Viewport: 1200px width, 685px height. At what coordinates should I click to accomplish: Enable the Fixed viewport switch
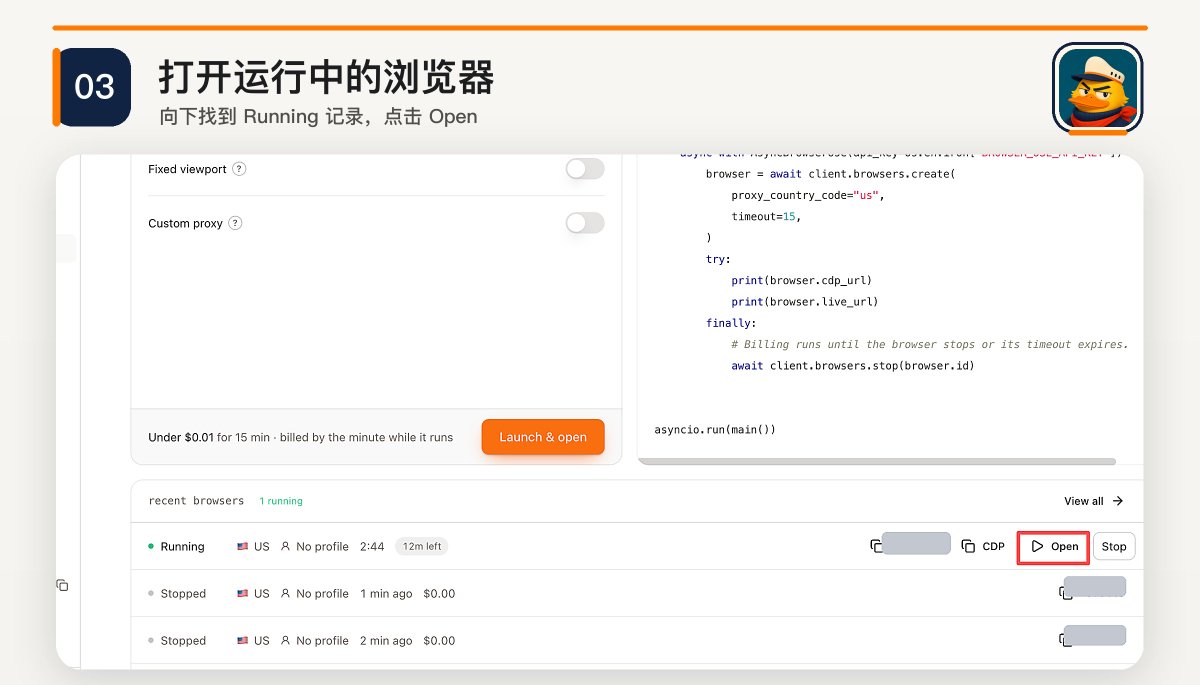click(585, 169)
